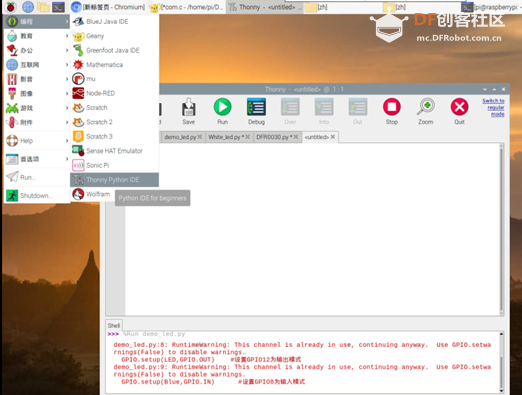
Task: Click the Chromium taskbar window button
Action: click(109, 7)
